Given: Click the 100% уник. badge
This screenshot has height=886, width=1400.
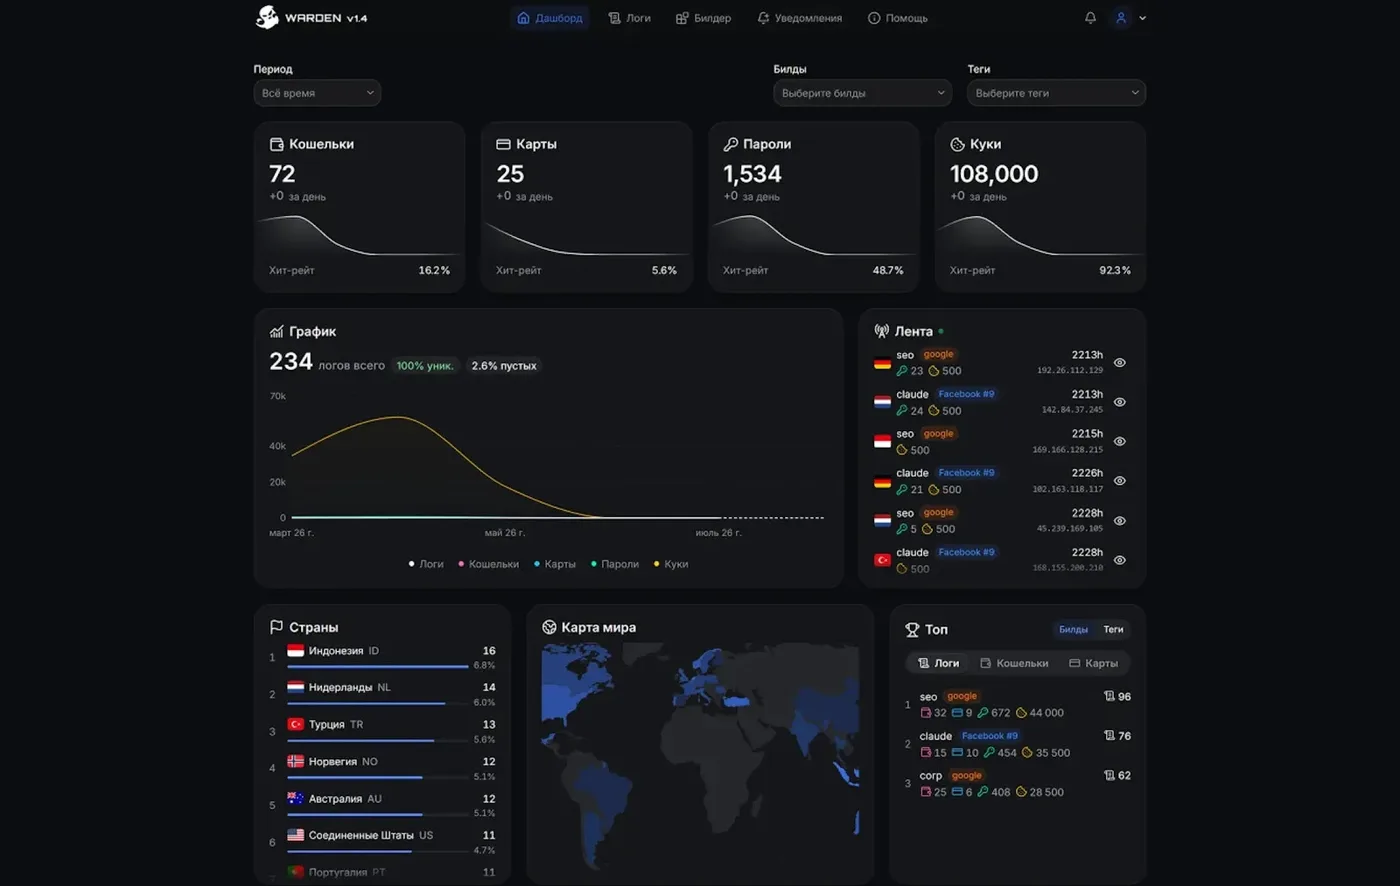Looking at the screenshot, I should [x=425, y=366].
